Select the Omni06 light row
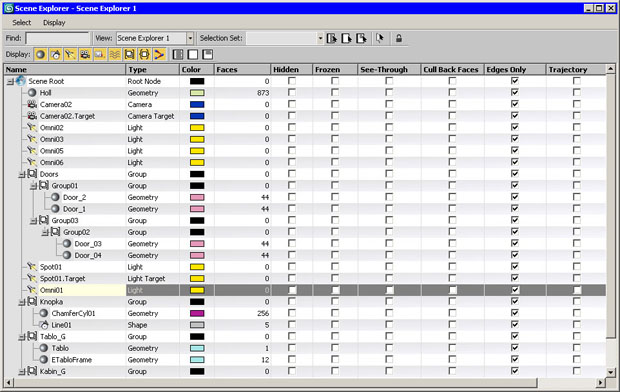The image size is (620, 392). coord(305,162)
